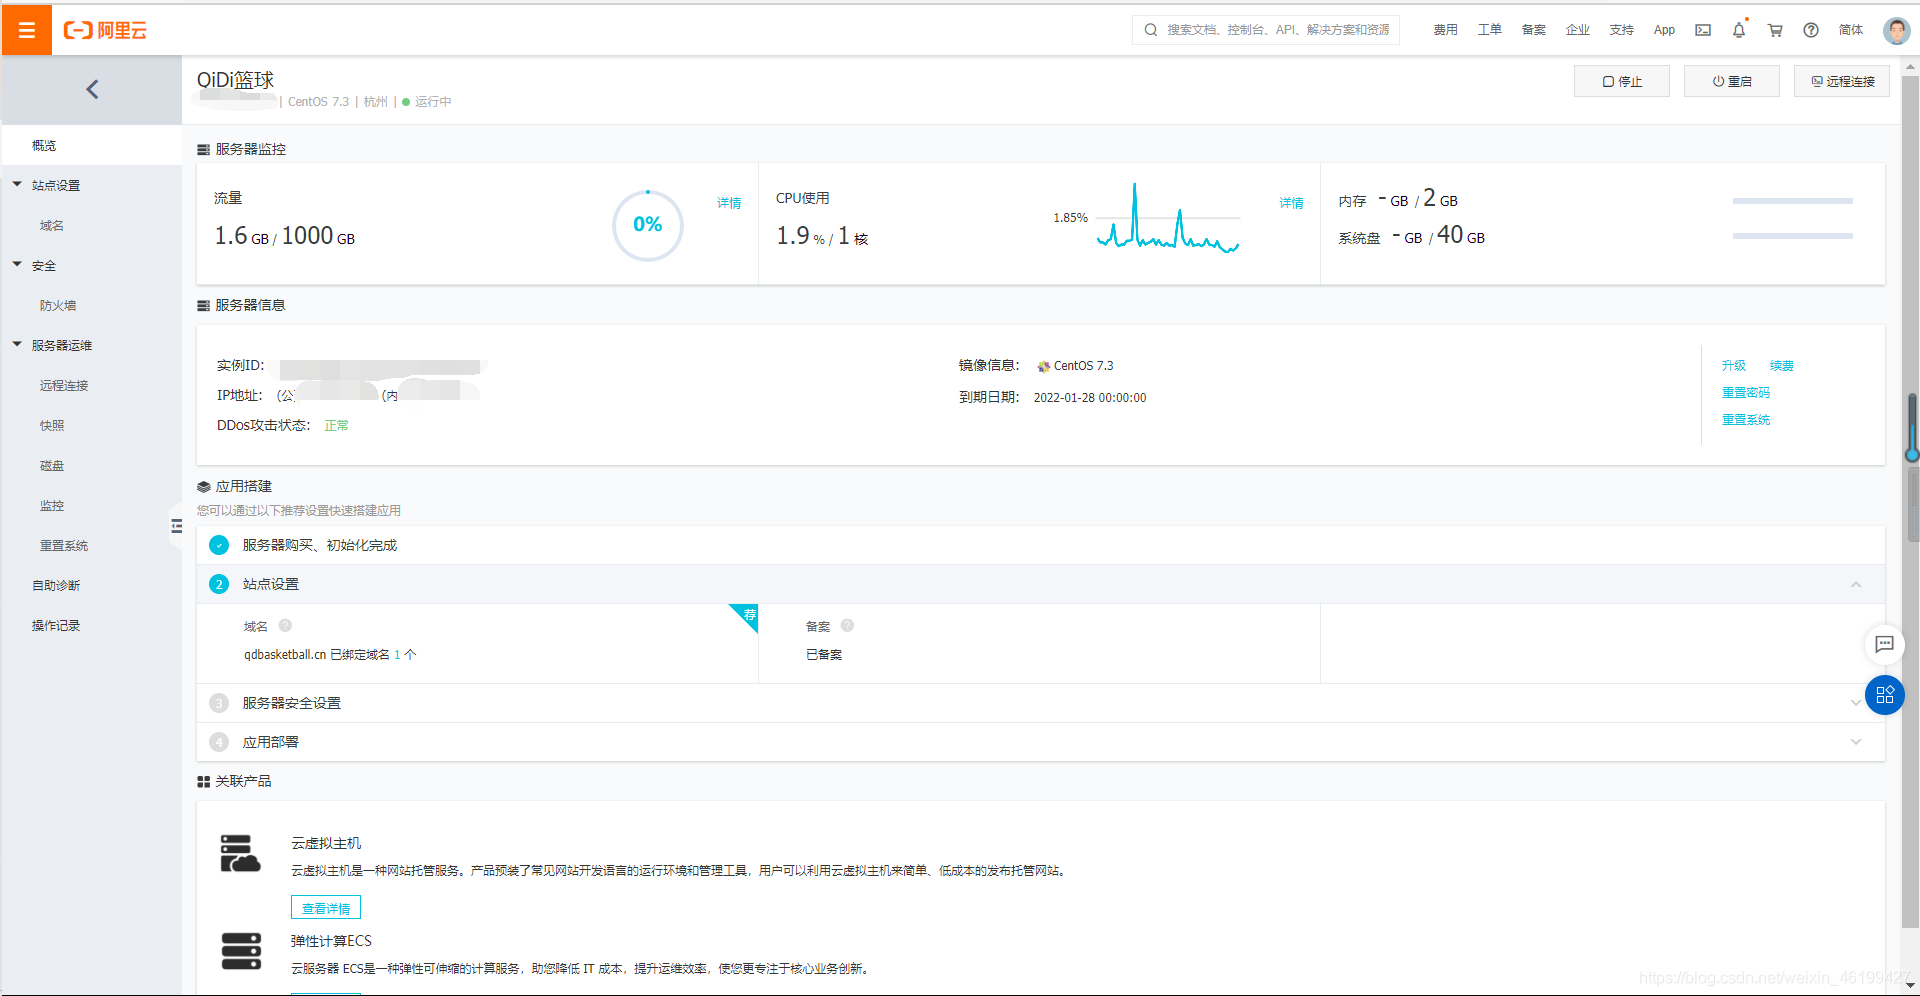This screenshot has width=1920, height=996.
Task: Open the Cloud Shell terminal icon
Action: pyautogui.click(x=1703, y=30)
